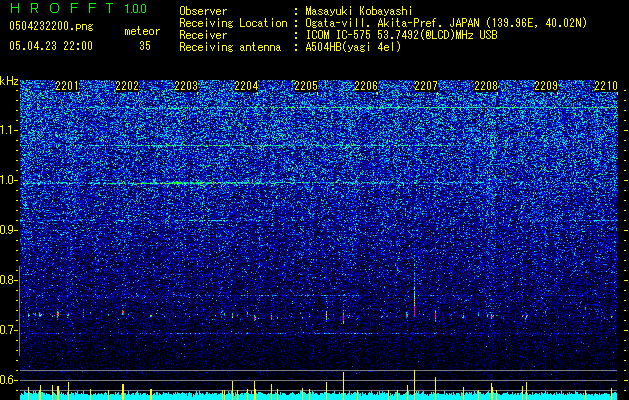Select the ICOM IC-575 53.7492 MHz USB receiver text
The height and width of the screenshot is (400, 629).
pyautogui.click(x=401, y=35)
